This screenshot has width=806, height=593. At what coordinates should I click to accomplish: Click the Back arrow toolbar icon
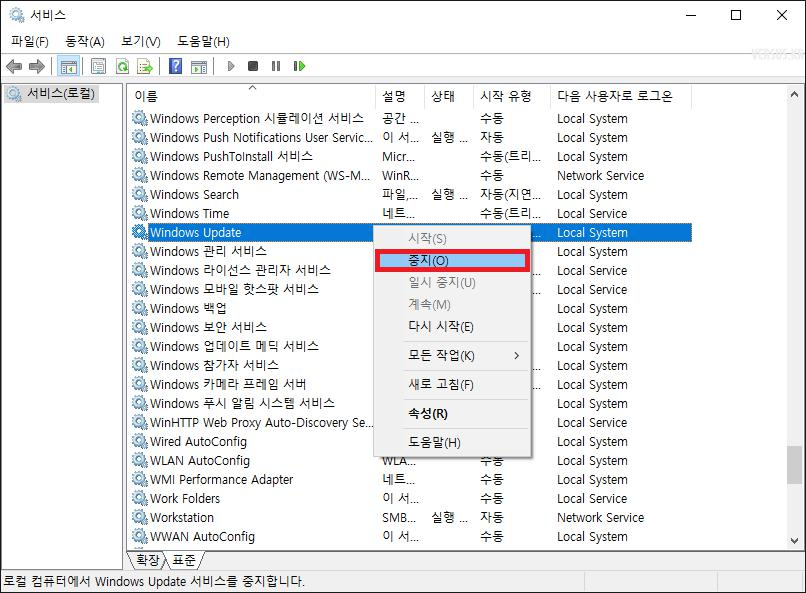14,66
